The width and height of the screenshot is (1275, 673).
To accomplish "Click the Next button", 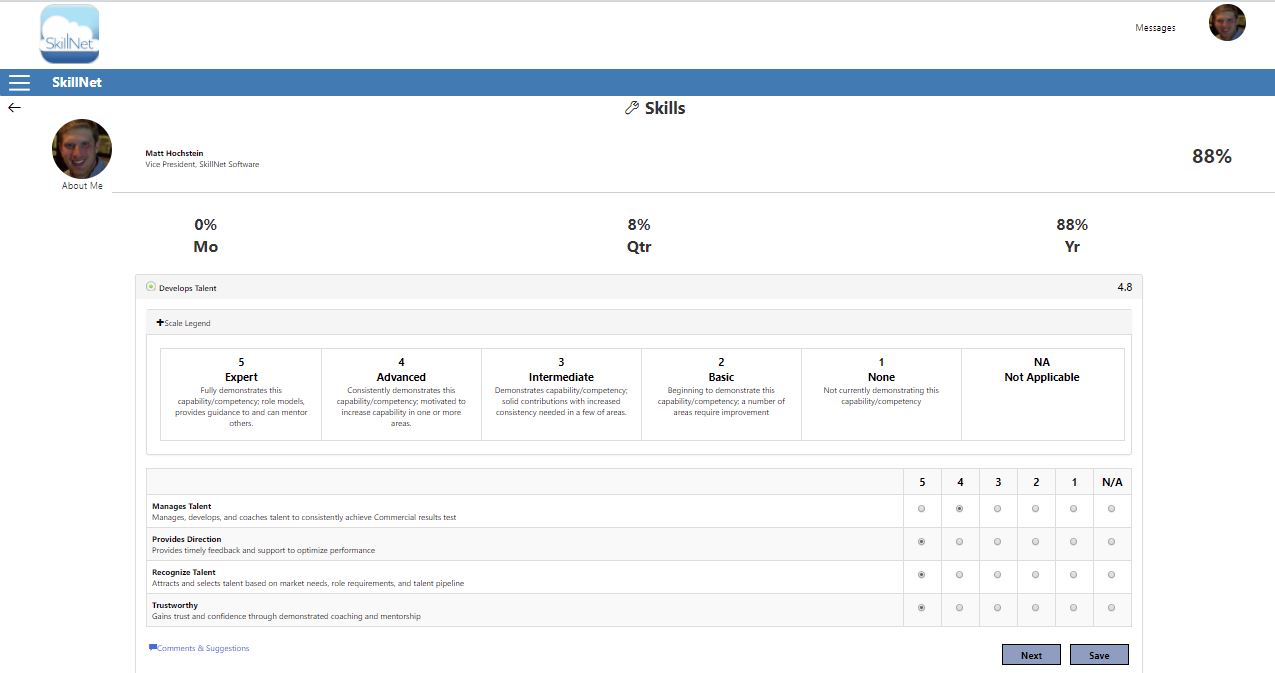I will (x=1031, y=654).
